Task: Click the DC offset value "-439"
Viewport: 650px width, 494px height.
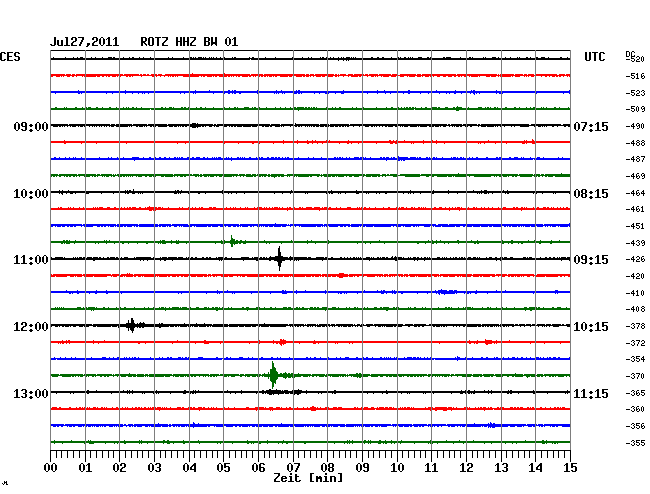Action: (635, 243)
